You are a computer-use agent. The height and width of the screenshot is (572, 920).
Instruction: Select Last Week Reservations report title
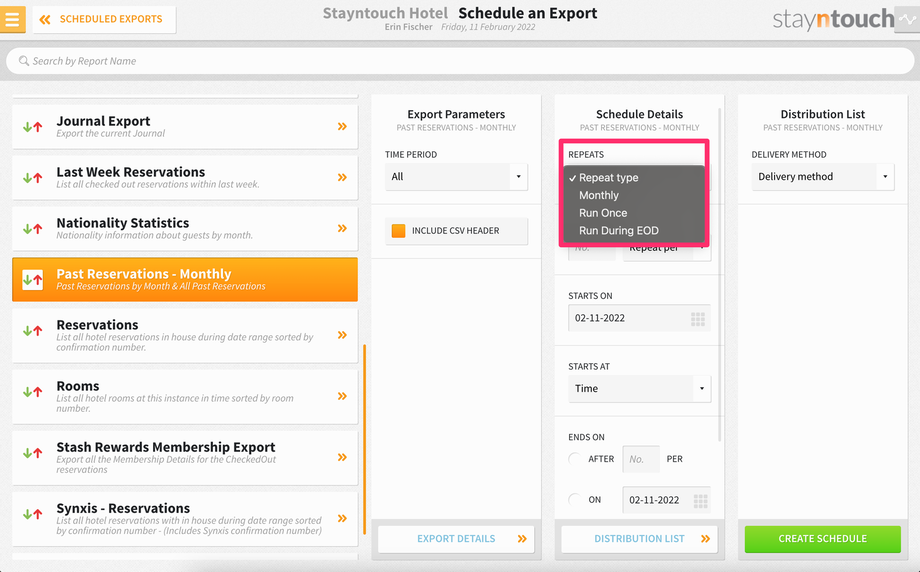[x=131, y=172]
